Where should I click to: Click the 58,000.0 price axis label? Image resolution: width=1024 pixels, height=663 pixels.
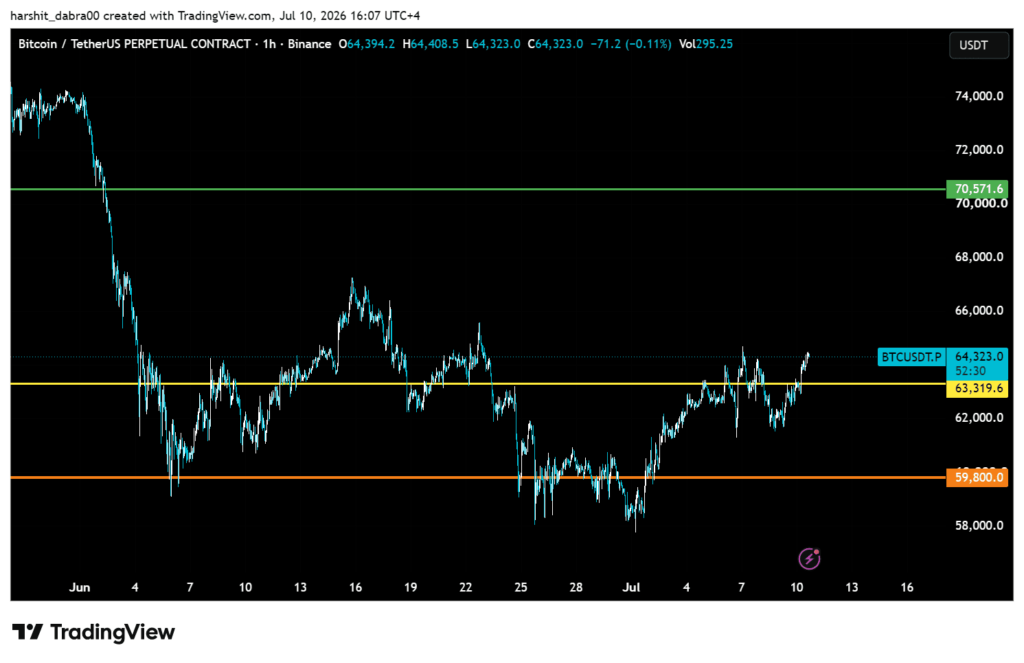pos(979,525)
